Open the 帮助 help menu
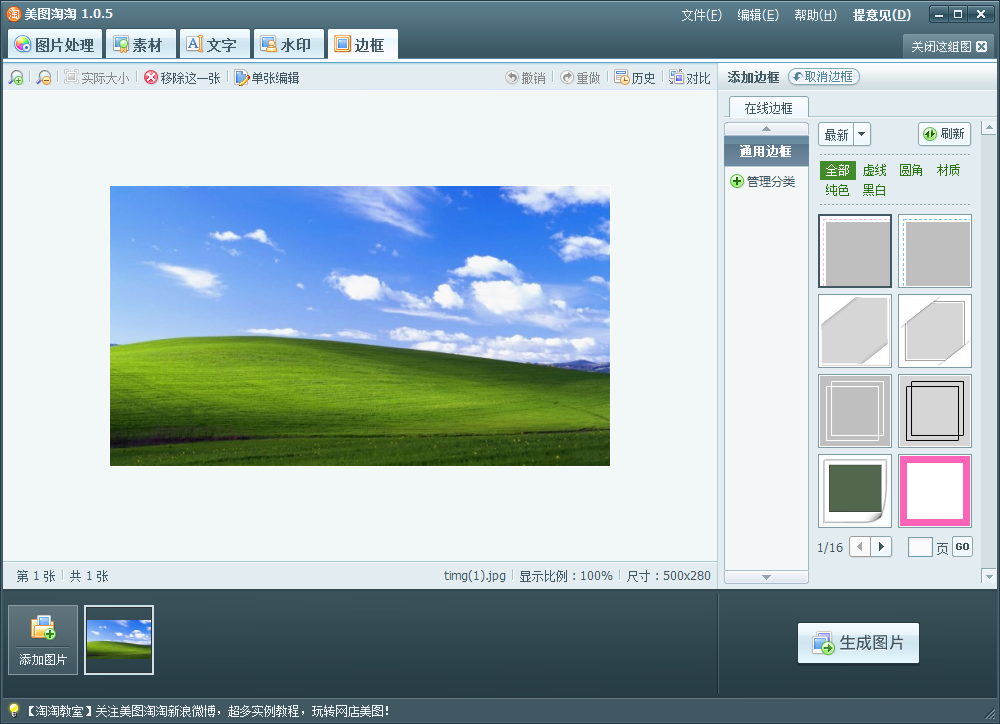This screenshot has width=1000, height=724. tap(814, 14)
